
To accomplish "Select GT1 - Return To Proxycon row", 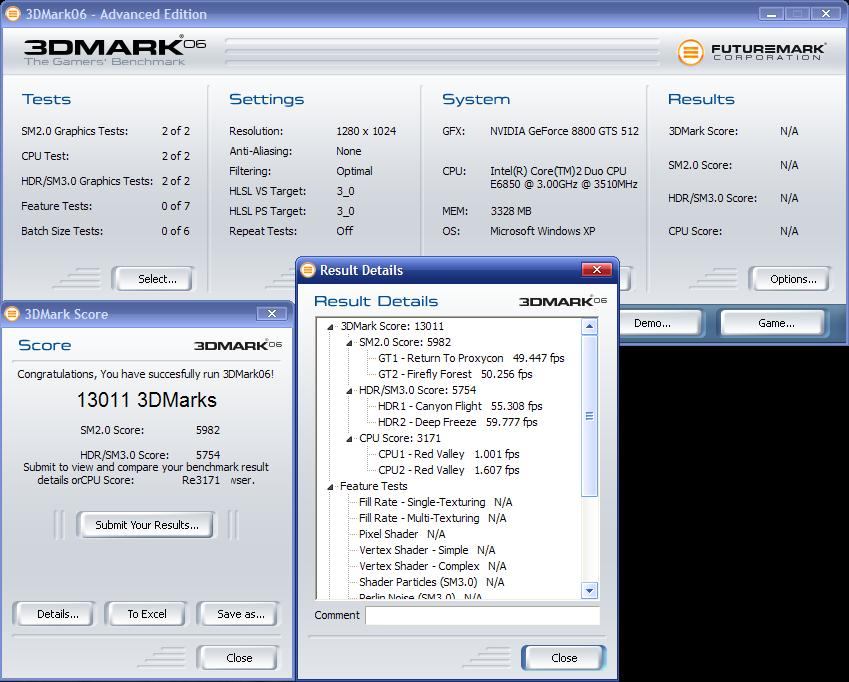I will (x=471, y=358).
